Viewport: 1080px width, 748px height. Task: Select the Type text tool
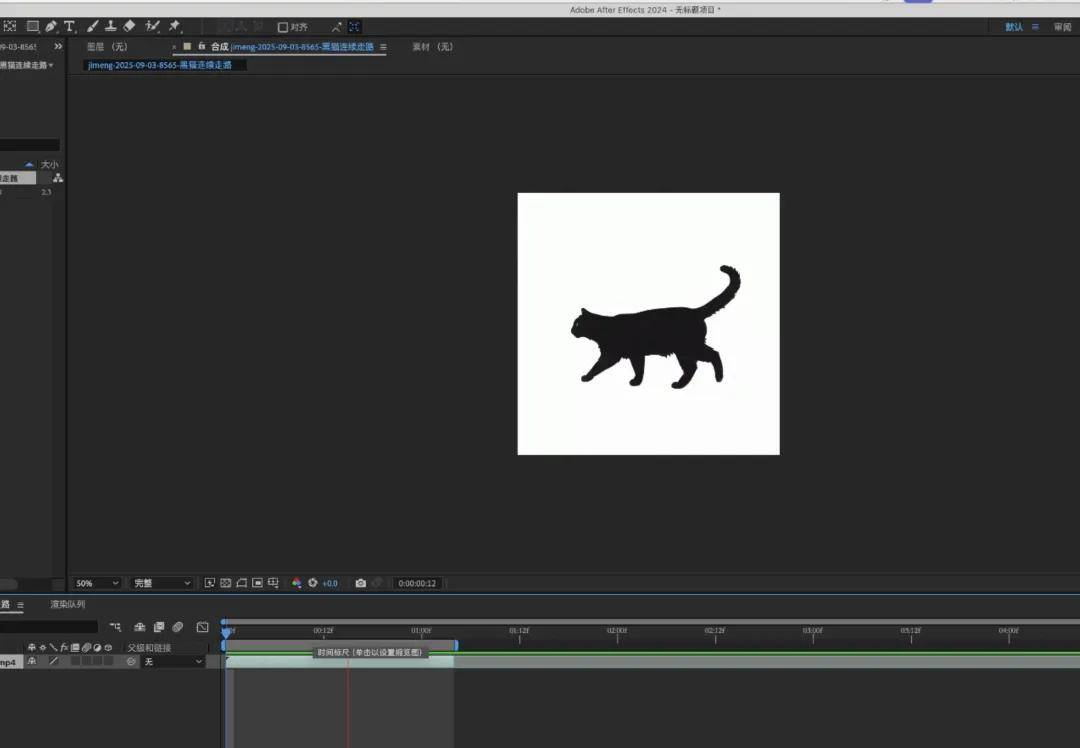pos(70,26)
